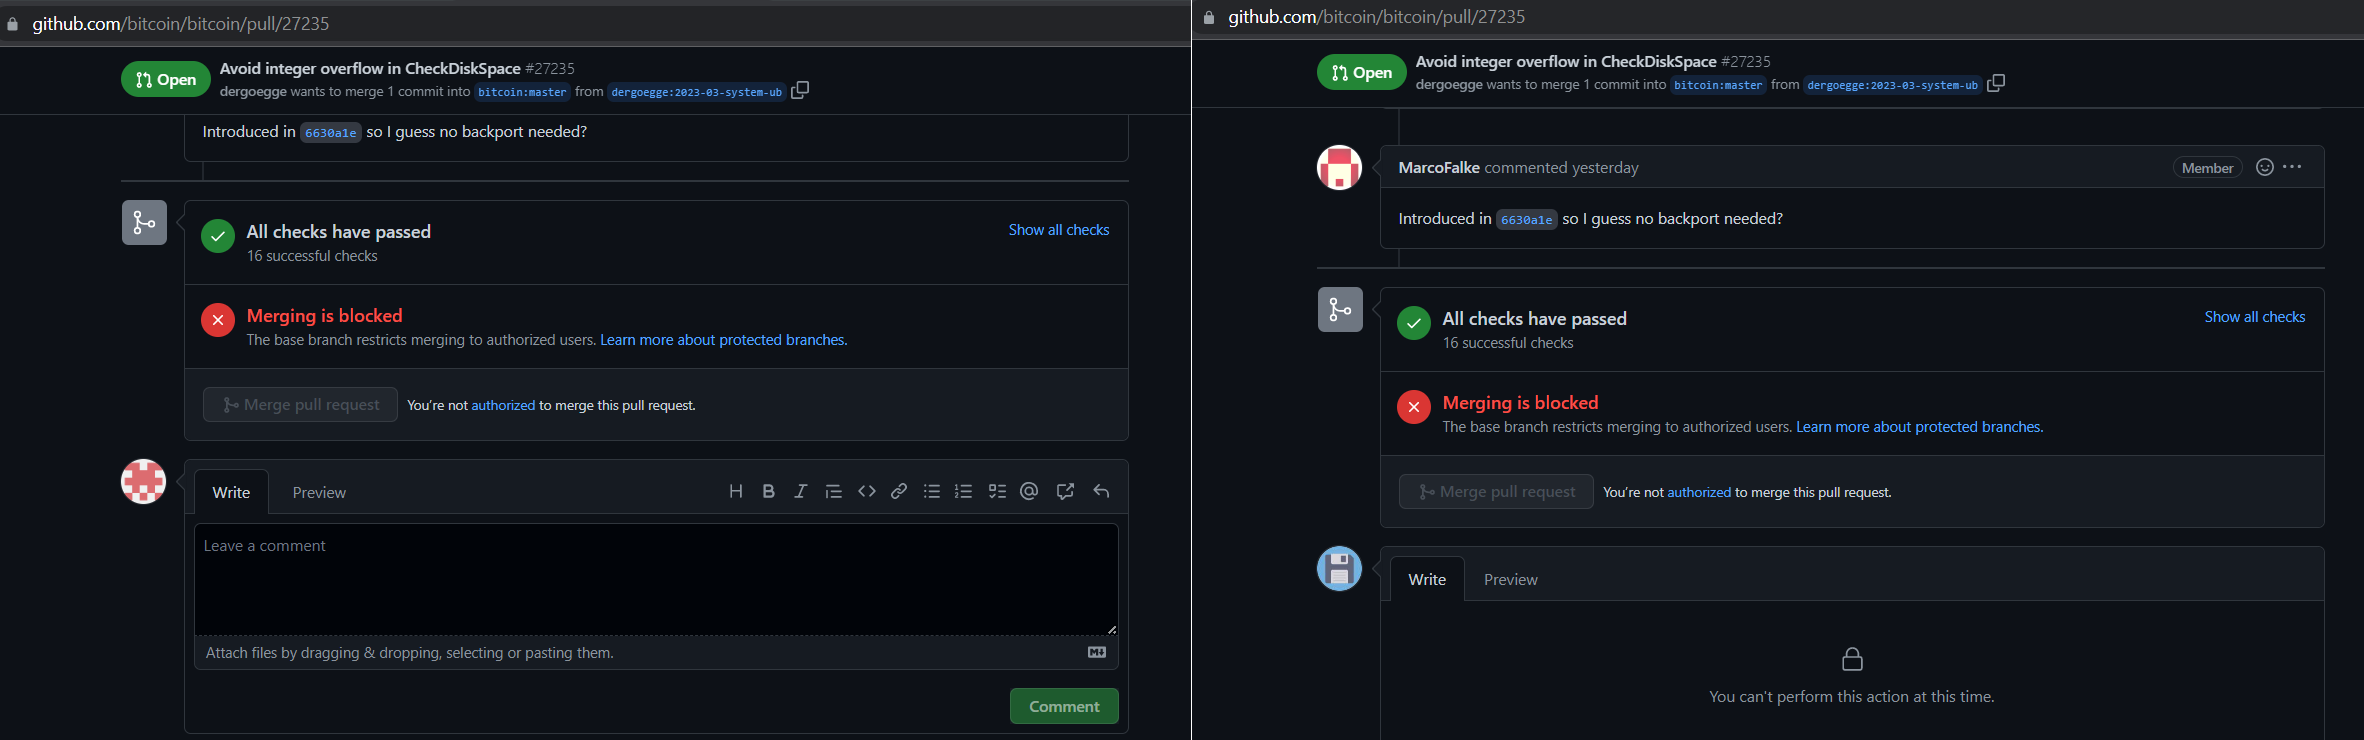
Task: Click green checkmark in left window checks
Action: coord(218,236)
